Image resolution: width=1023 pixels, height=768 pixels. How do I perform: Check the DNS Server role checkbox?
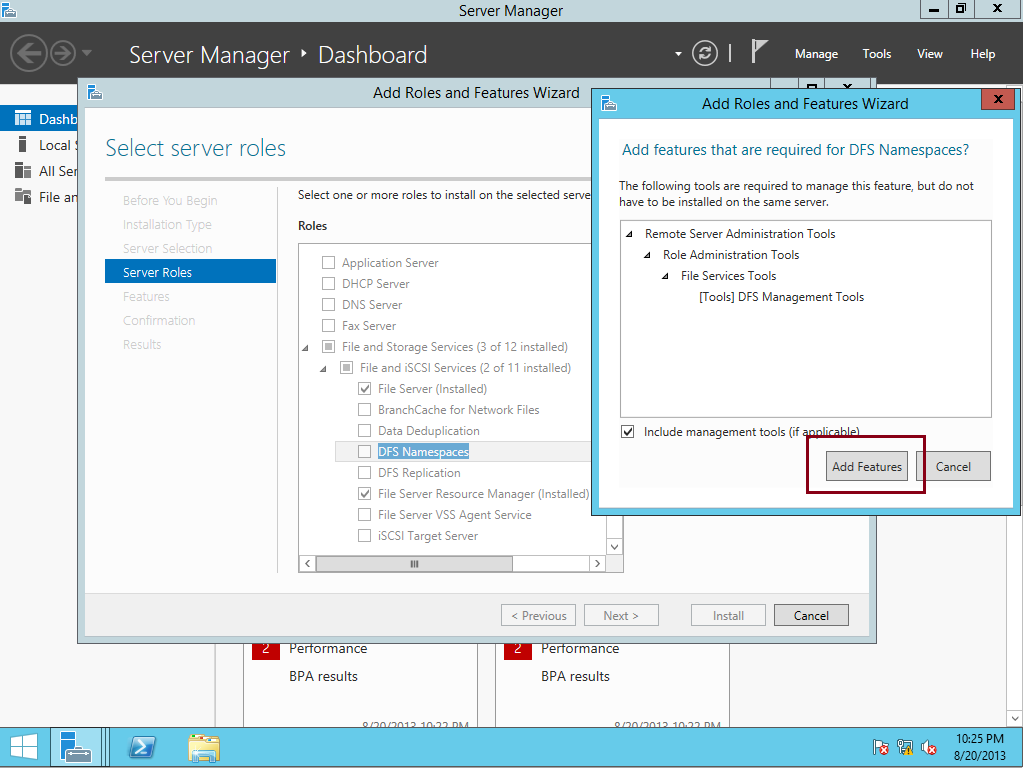328,304
